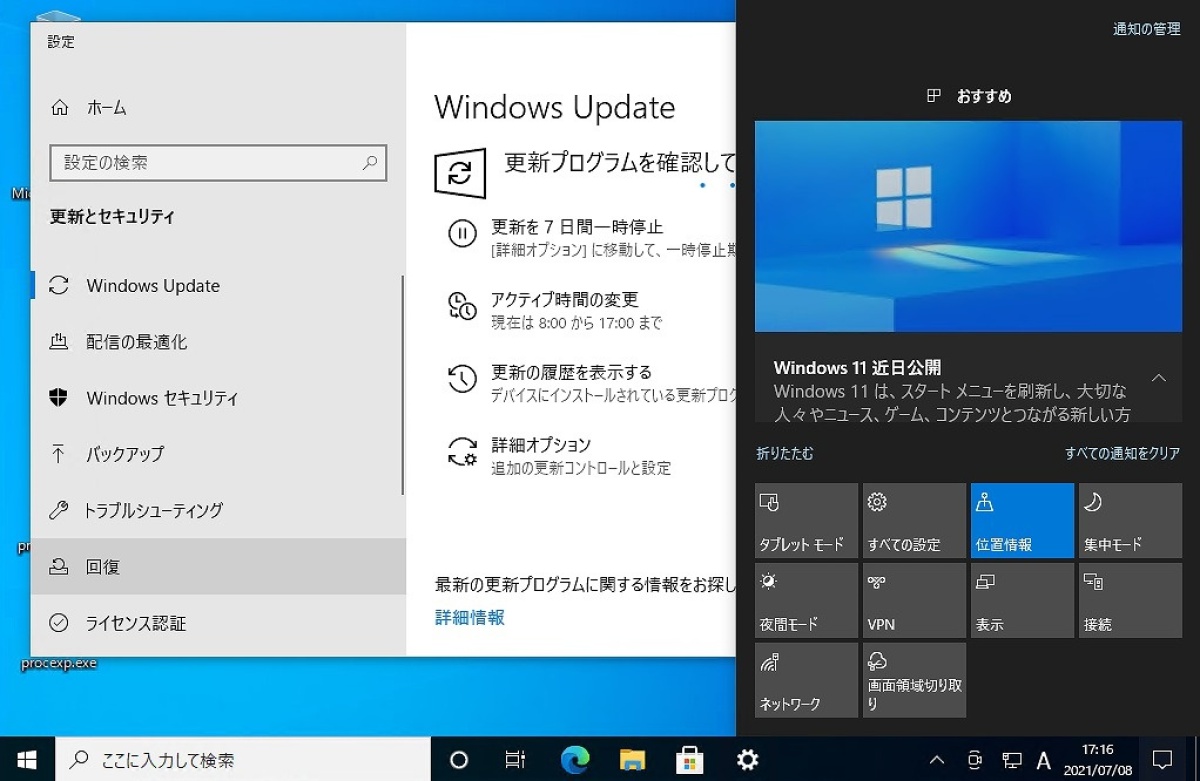
Task: Open アクティブ時間の変更 option
Action: pos(564,300)
